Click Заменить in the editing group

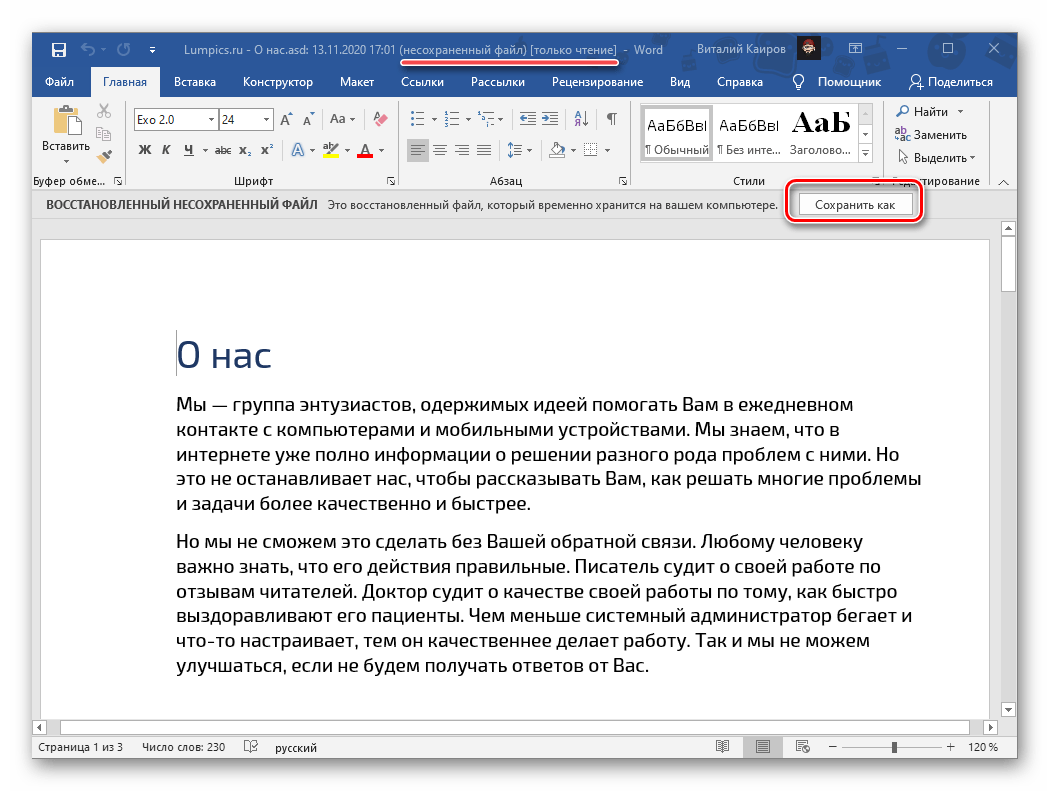point(932,134)
